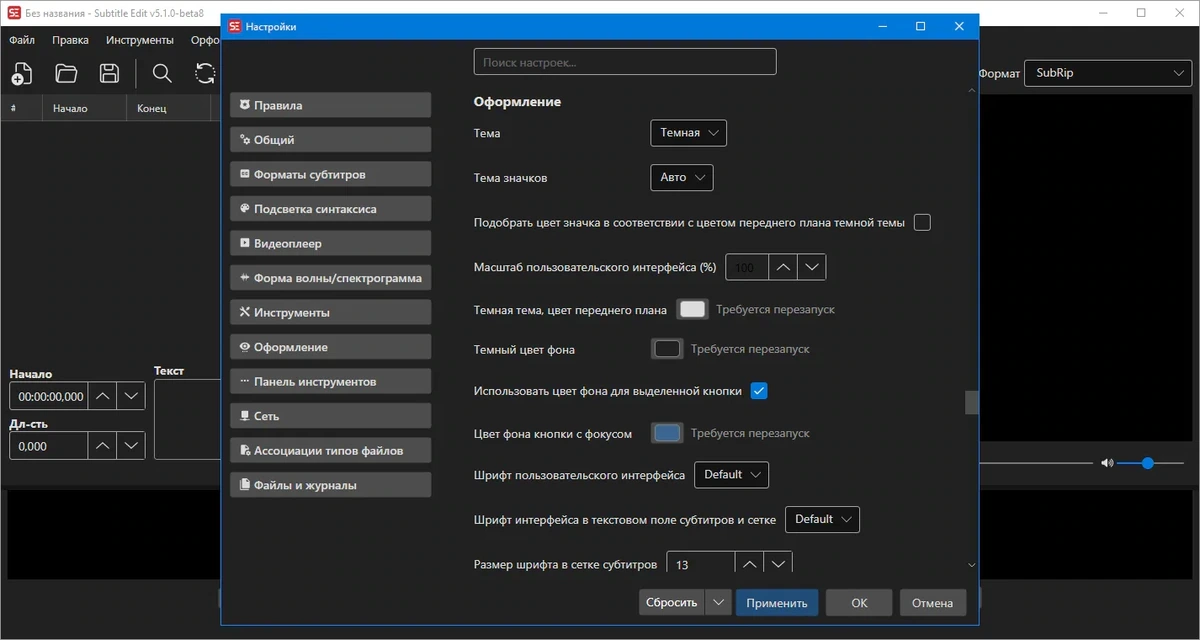Open the Инструменты menu in menu bar
The image size is (1200, 640).
(140, 40)
